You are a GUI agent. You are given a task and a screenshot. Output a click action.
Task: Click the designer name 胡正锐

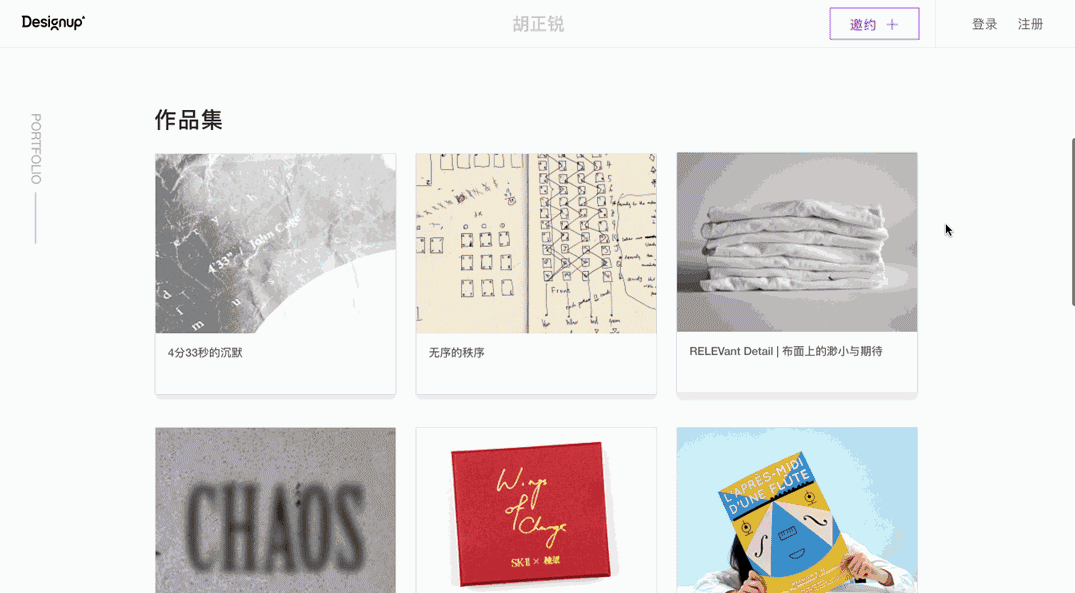pyautogui.click(x=538, y=25)
